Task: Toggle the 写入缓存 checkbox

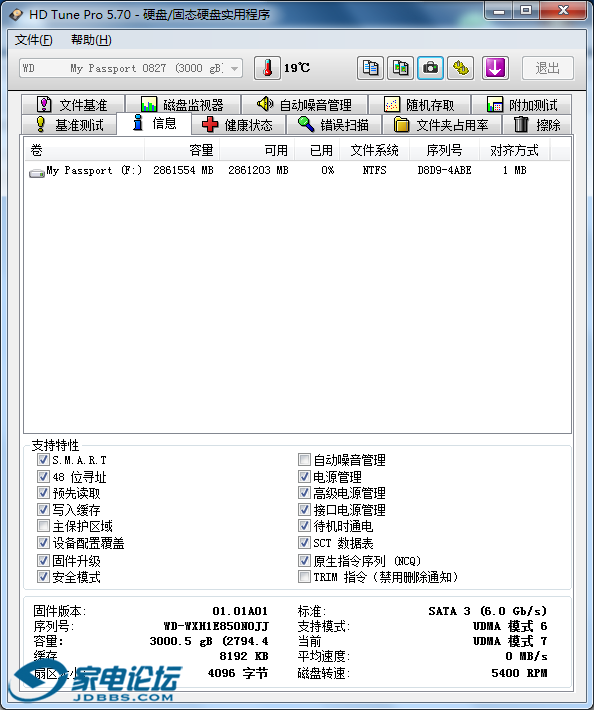Action: 43,510
